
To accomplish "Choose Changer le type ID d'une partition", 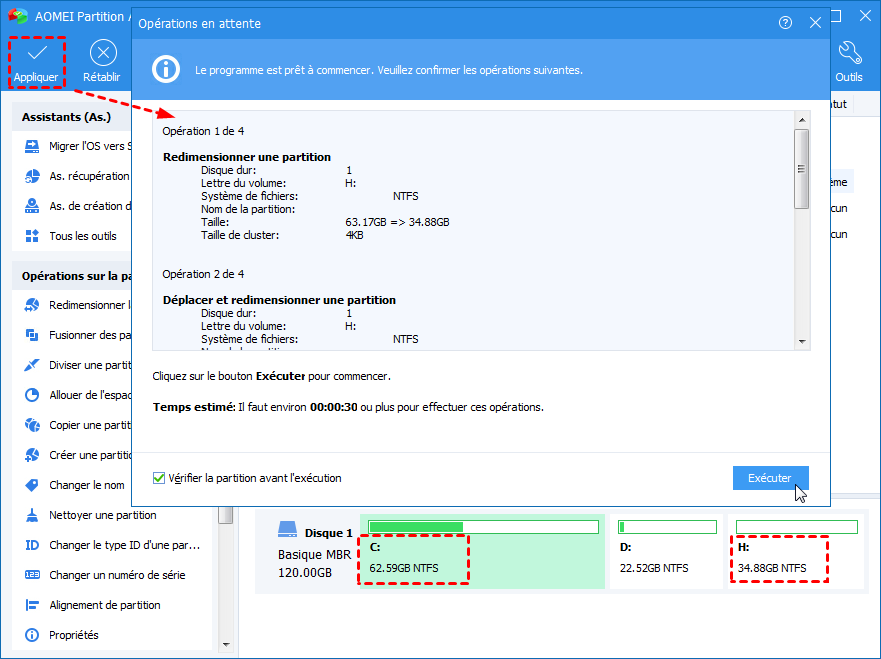I will [124, 545].
